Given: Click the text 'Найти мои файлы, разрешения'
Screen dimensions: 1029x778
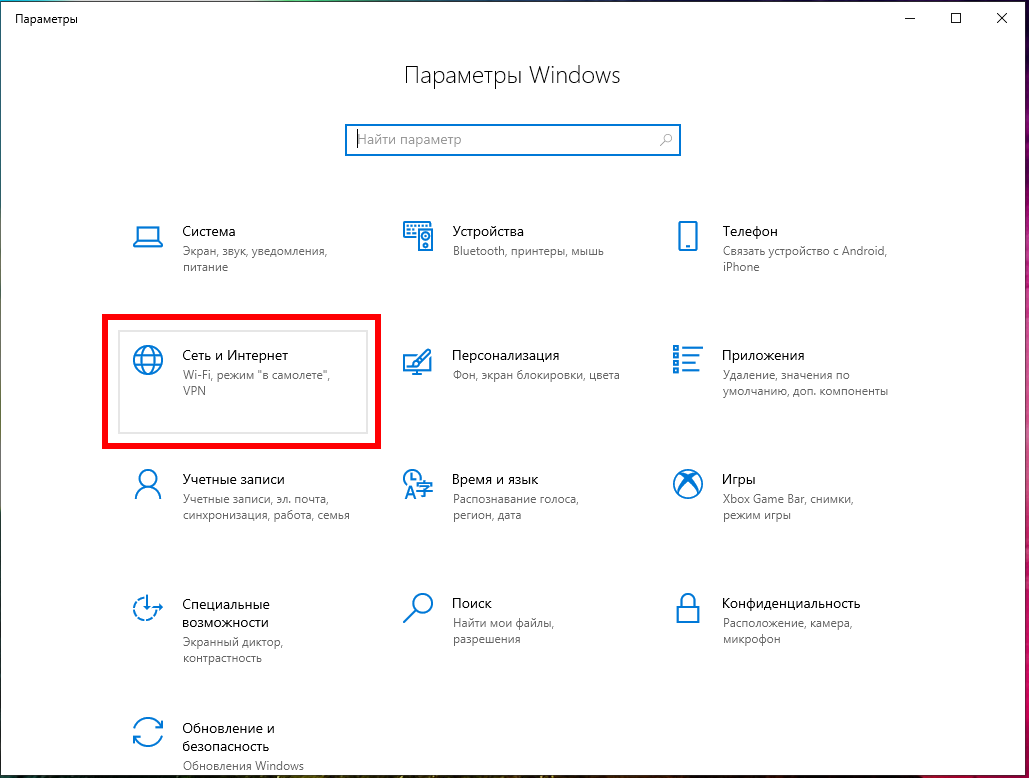Looking at the screenshot, I should 503,631.
